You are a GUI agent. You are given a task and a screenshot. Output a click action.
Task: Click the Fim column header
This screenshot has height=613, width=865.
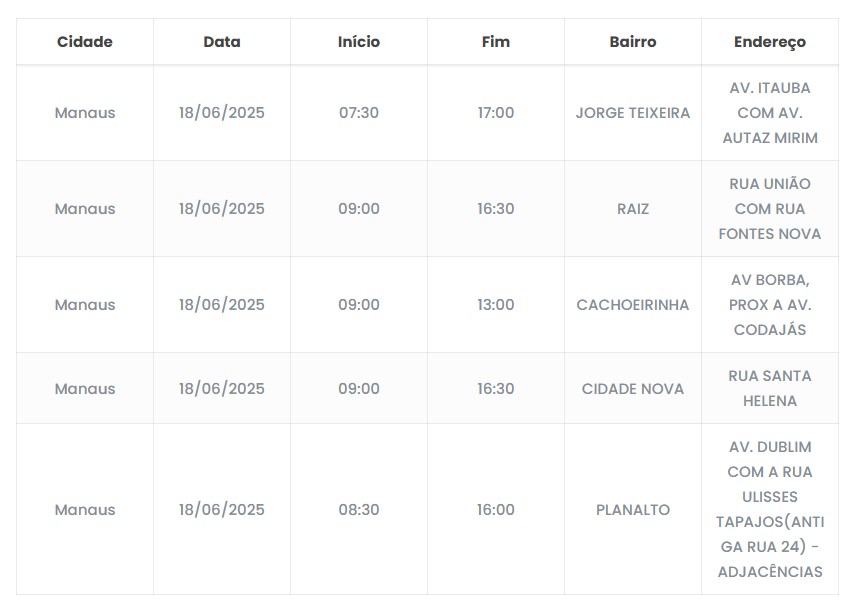(x=496, y=42)
